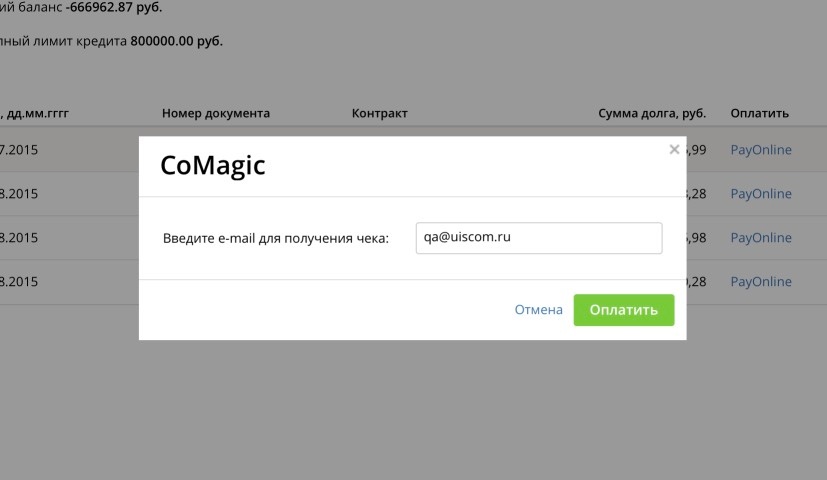Click the CoMagic dialog title
Image resolution: width=827 pixels, height=480 pixels.
pyautogui.click(x=213, y=165)
